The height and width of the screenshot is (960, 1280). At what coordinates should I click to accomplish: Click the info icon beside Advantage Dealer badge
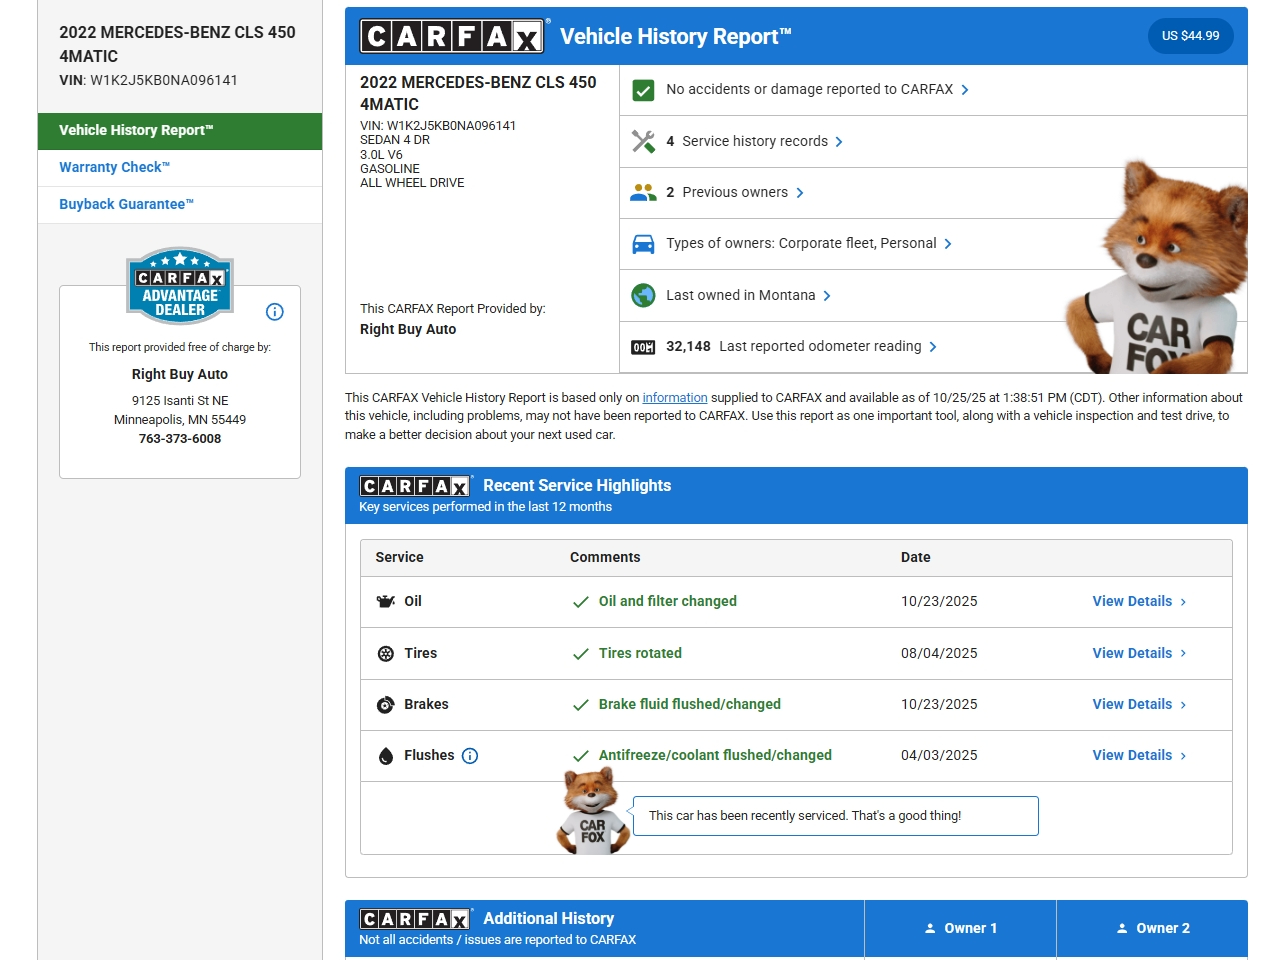(275, 312)
